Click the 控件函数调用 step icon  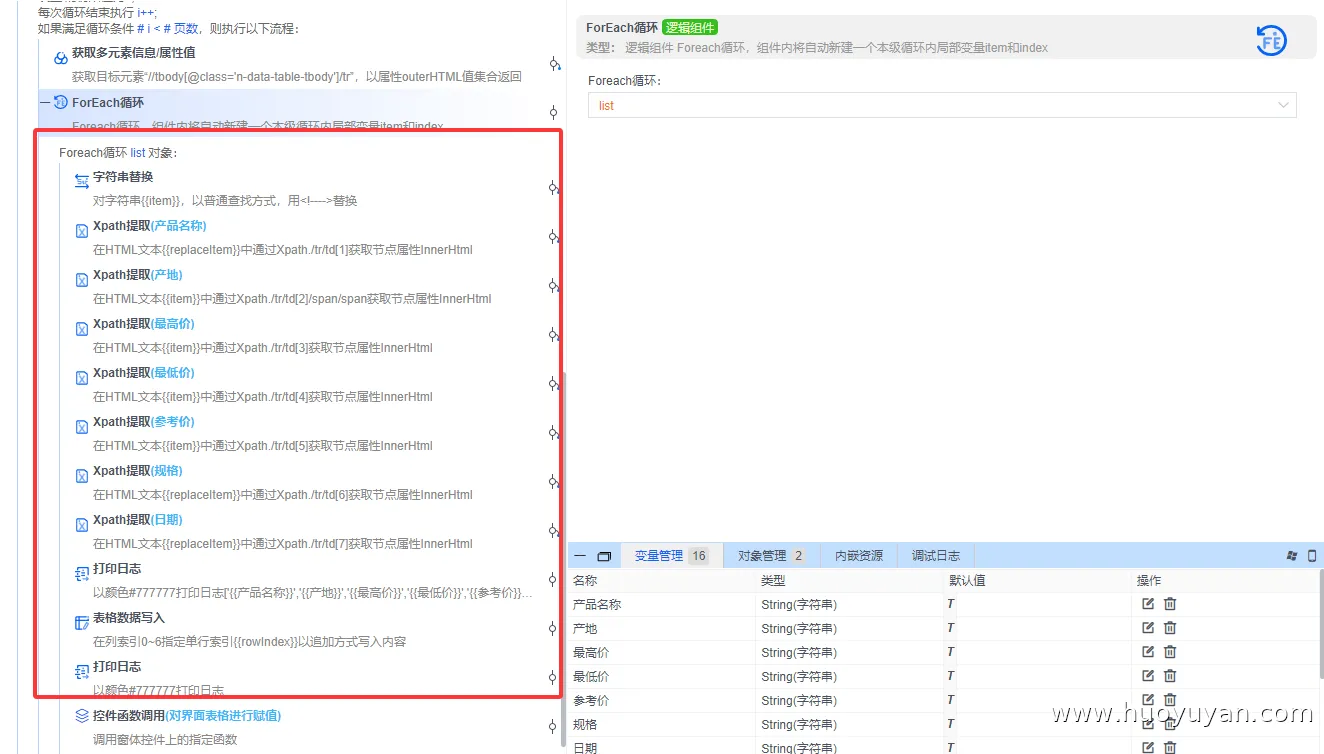(x=82, y=716)
